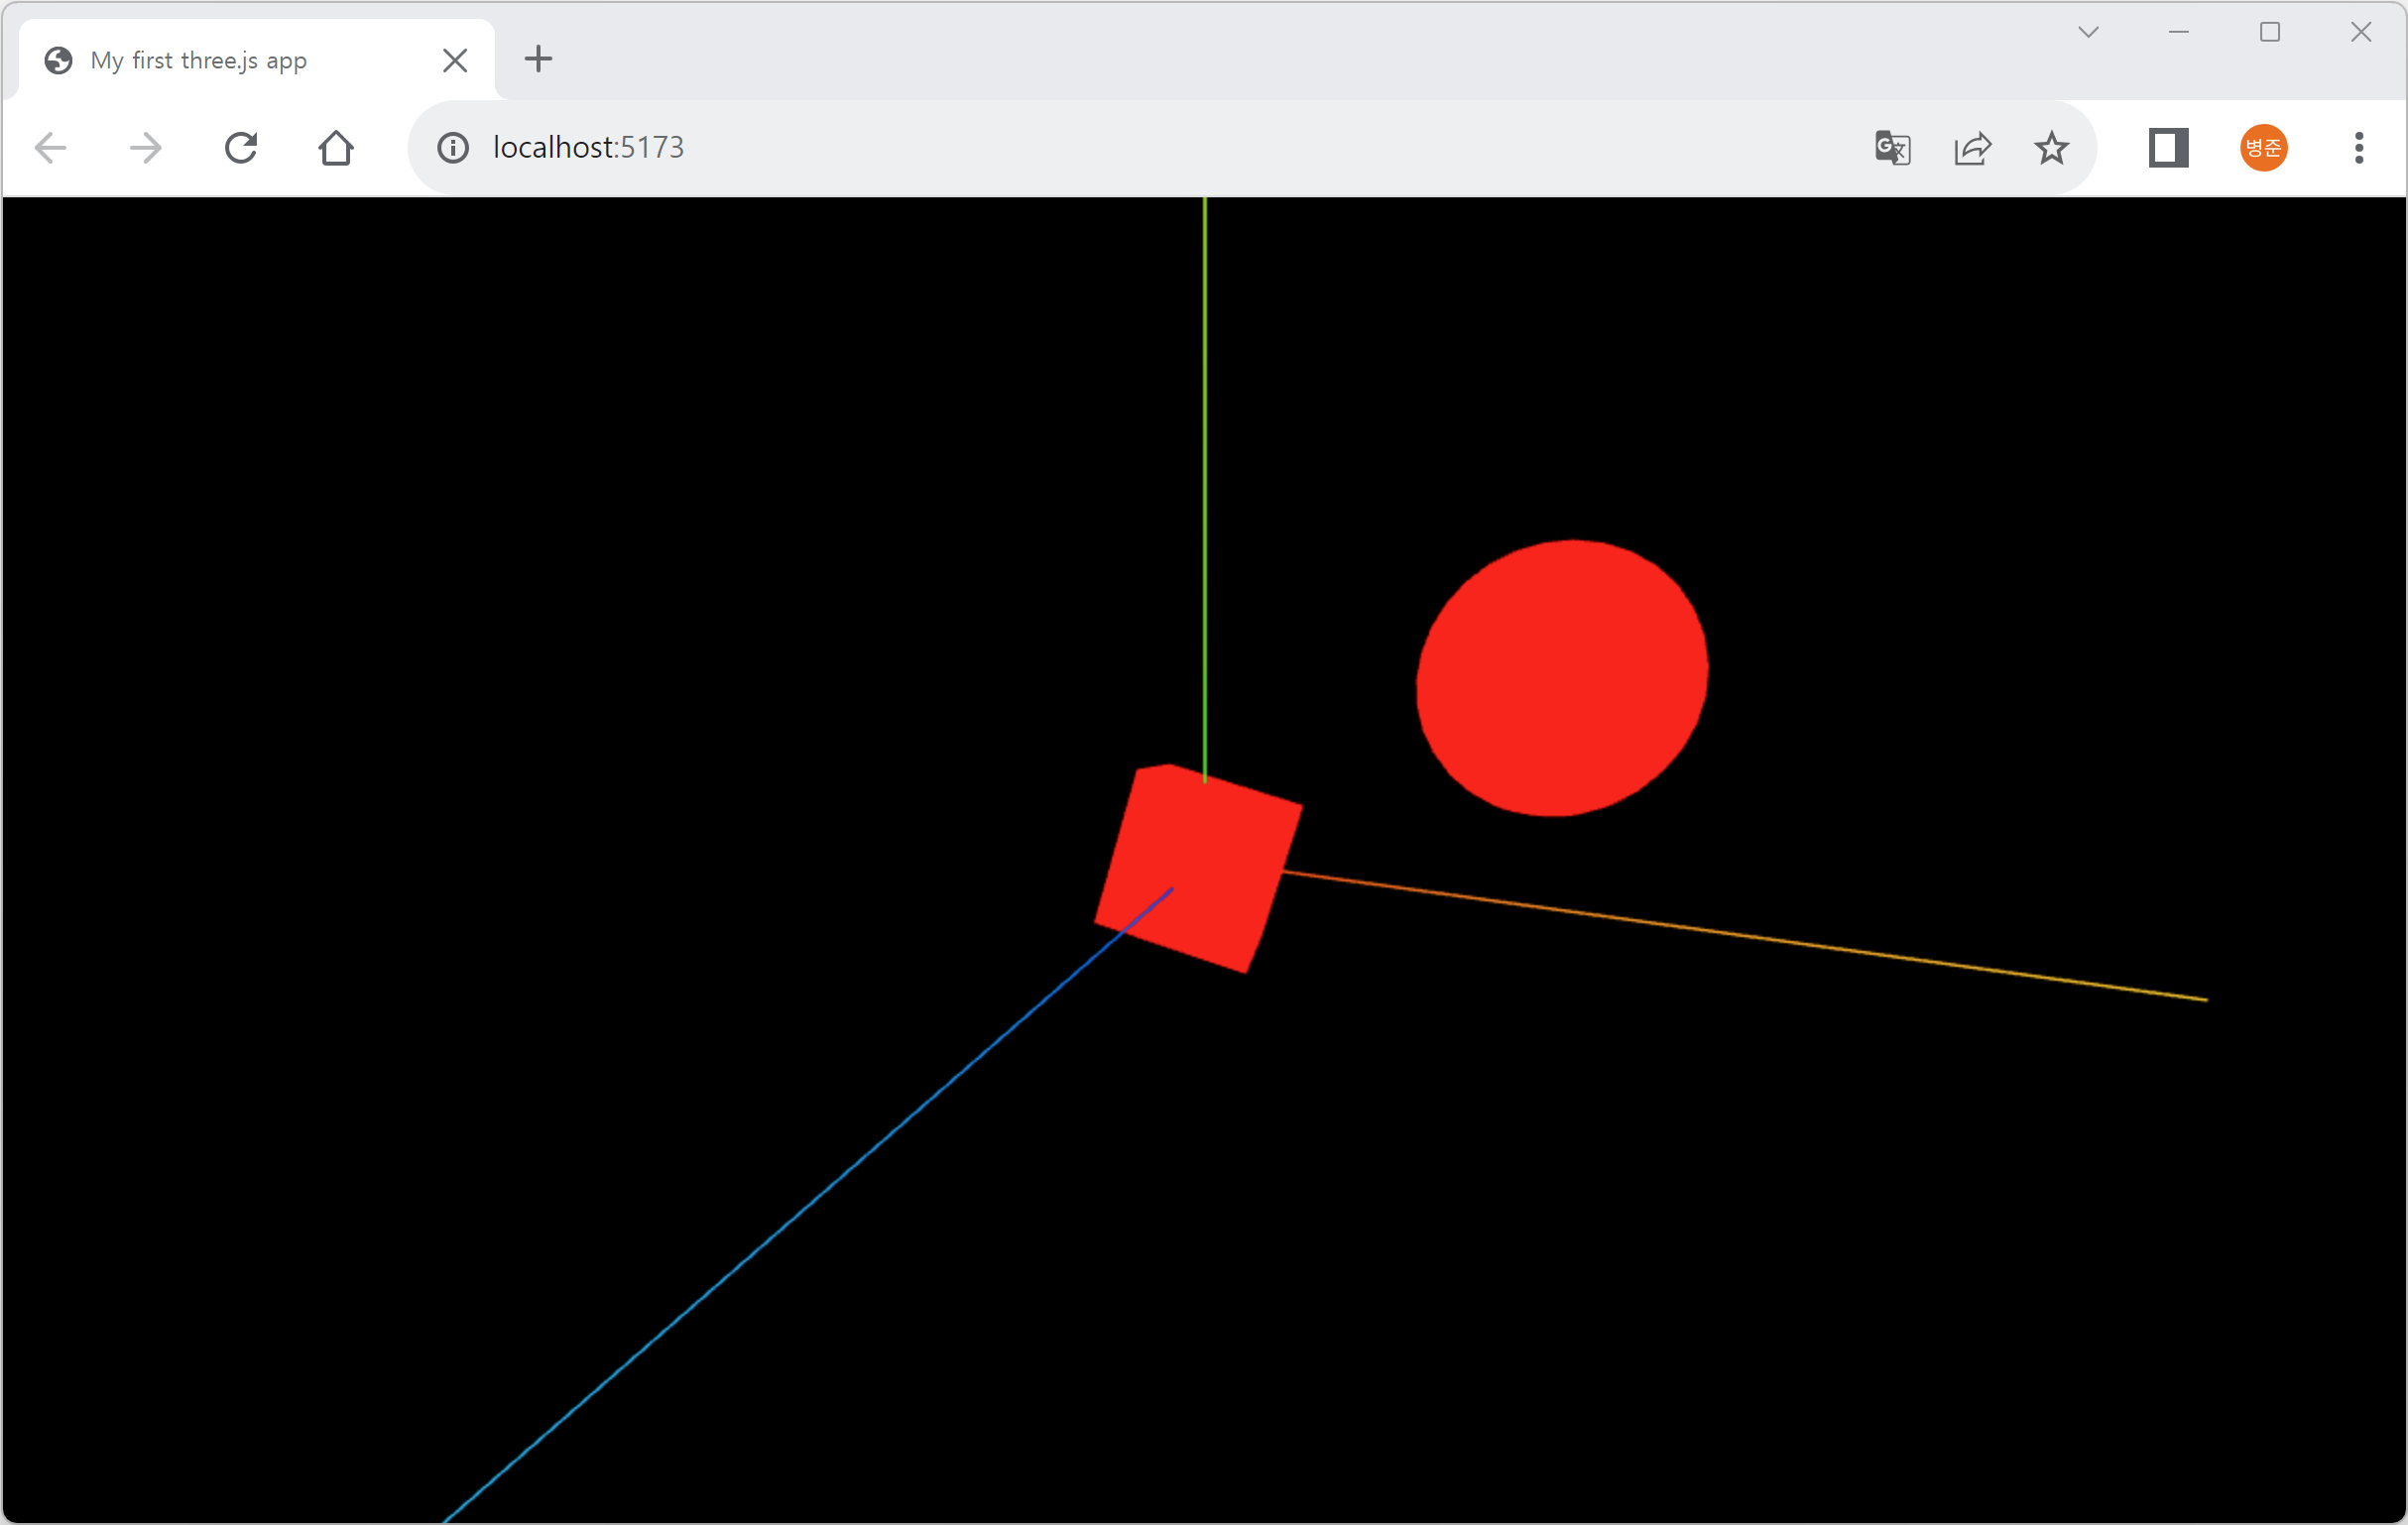Screen dimensions: 2408x1525
Task: Expand the tab search chevron
Action: click(2088, 32)
